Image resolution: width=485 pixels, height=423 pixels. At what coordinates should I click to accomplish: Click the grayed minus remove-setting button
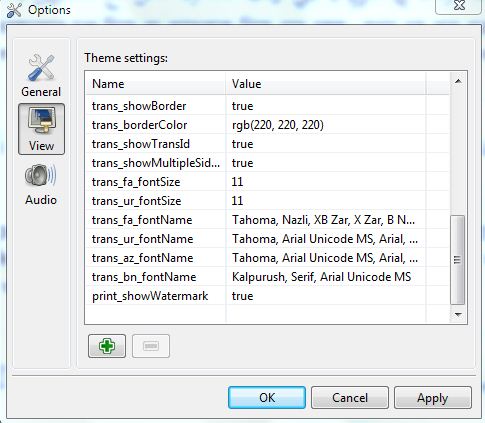151,346
